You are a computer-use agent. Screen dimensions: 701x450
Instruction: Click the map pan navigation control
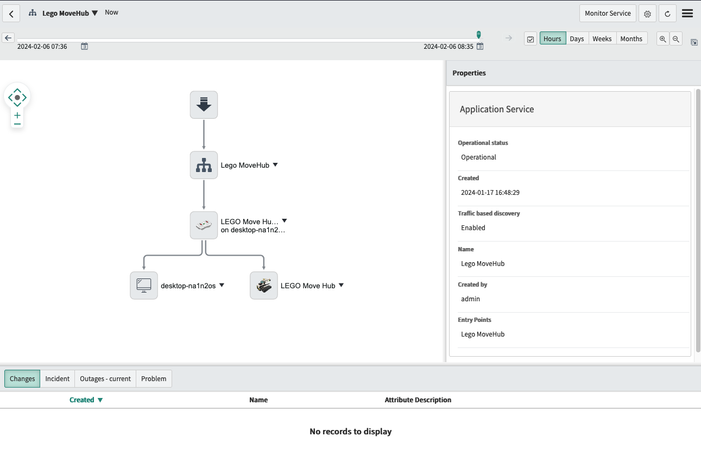point(17,97)
